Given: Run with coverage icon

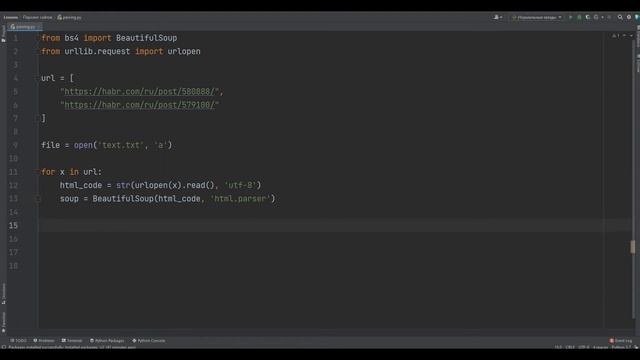Looking at the screenshot, I should tap(588, 17).
